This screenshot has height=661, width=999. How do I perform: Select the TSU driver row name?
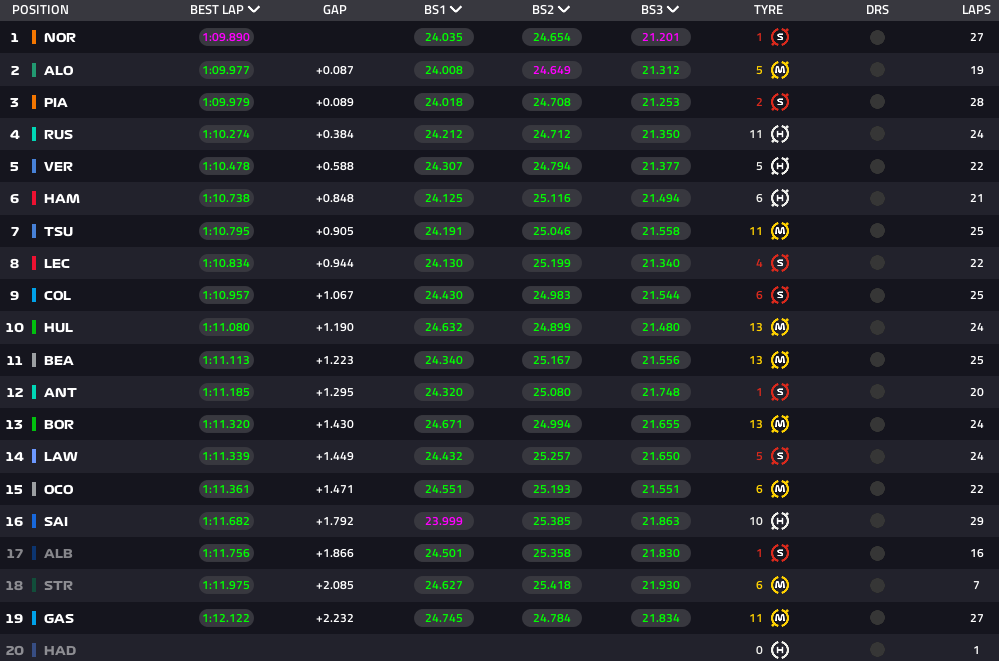tap(58, 231)
